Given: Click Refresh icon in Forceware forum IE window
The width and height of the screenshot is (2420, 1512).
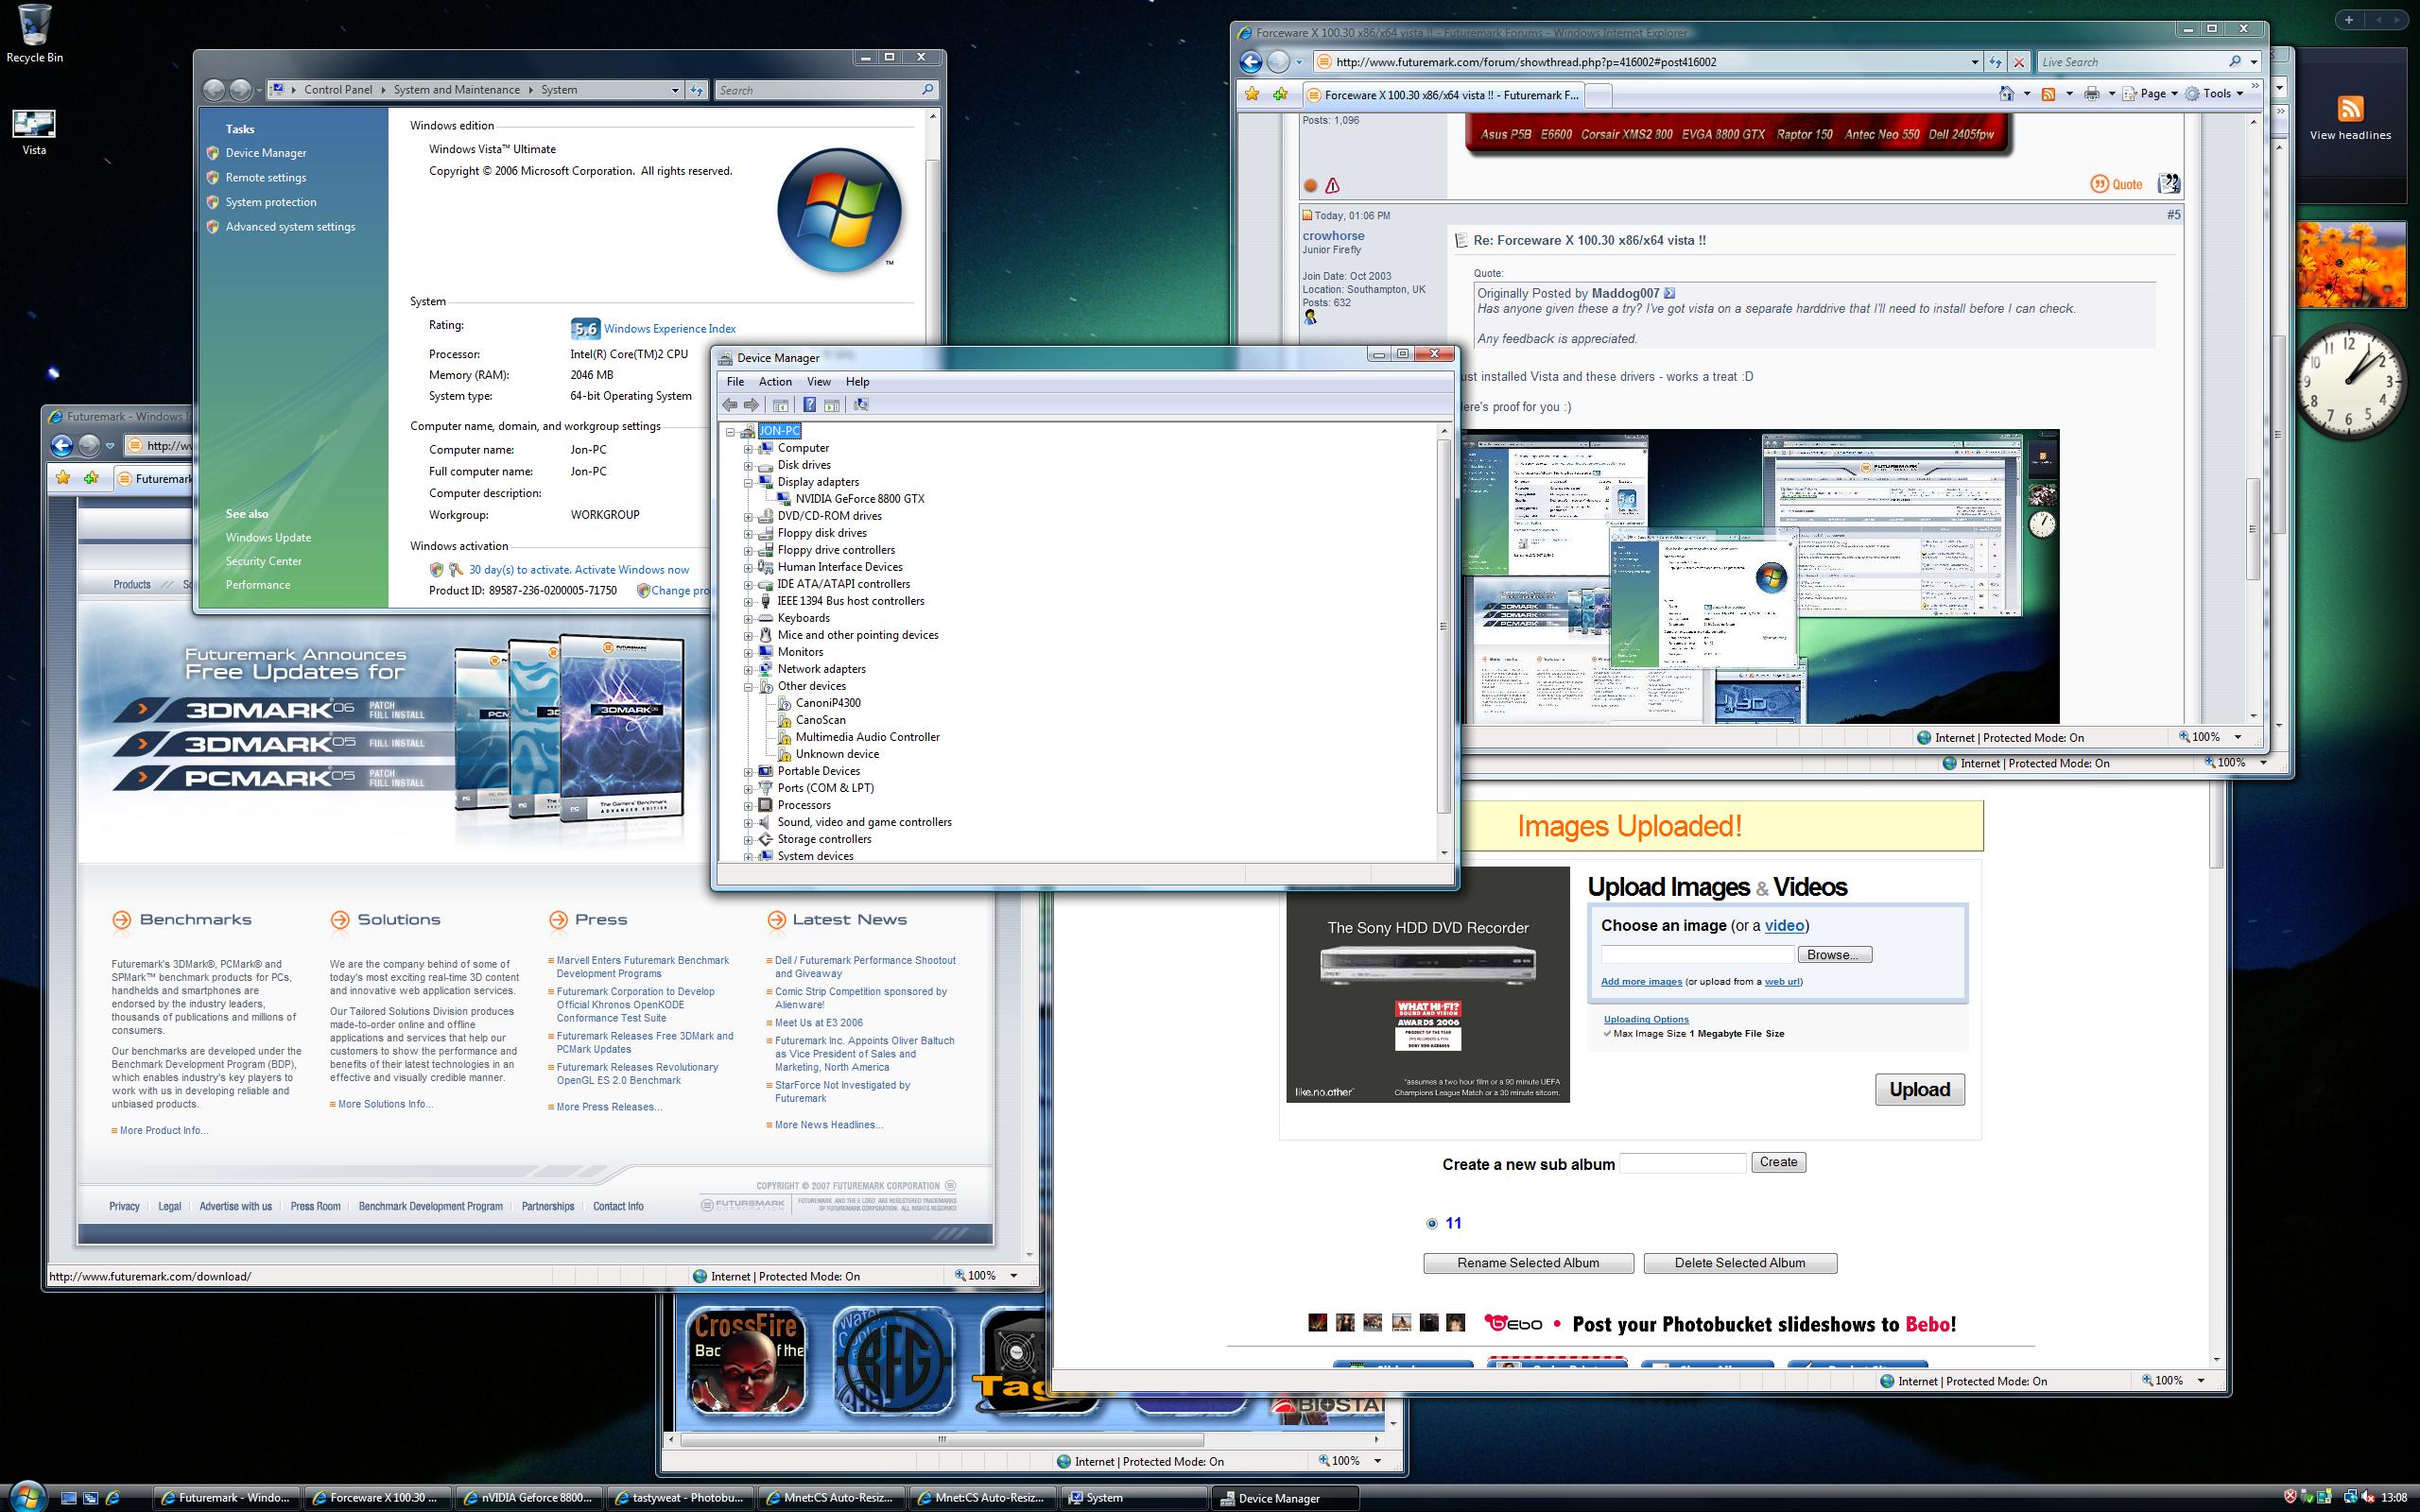Looking at the screenshot, I should point(1995,62).
